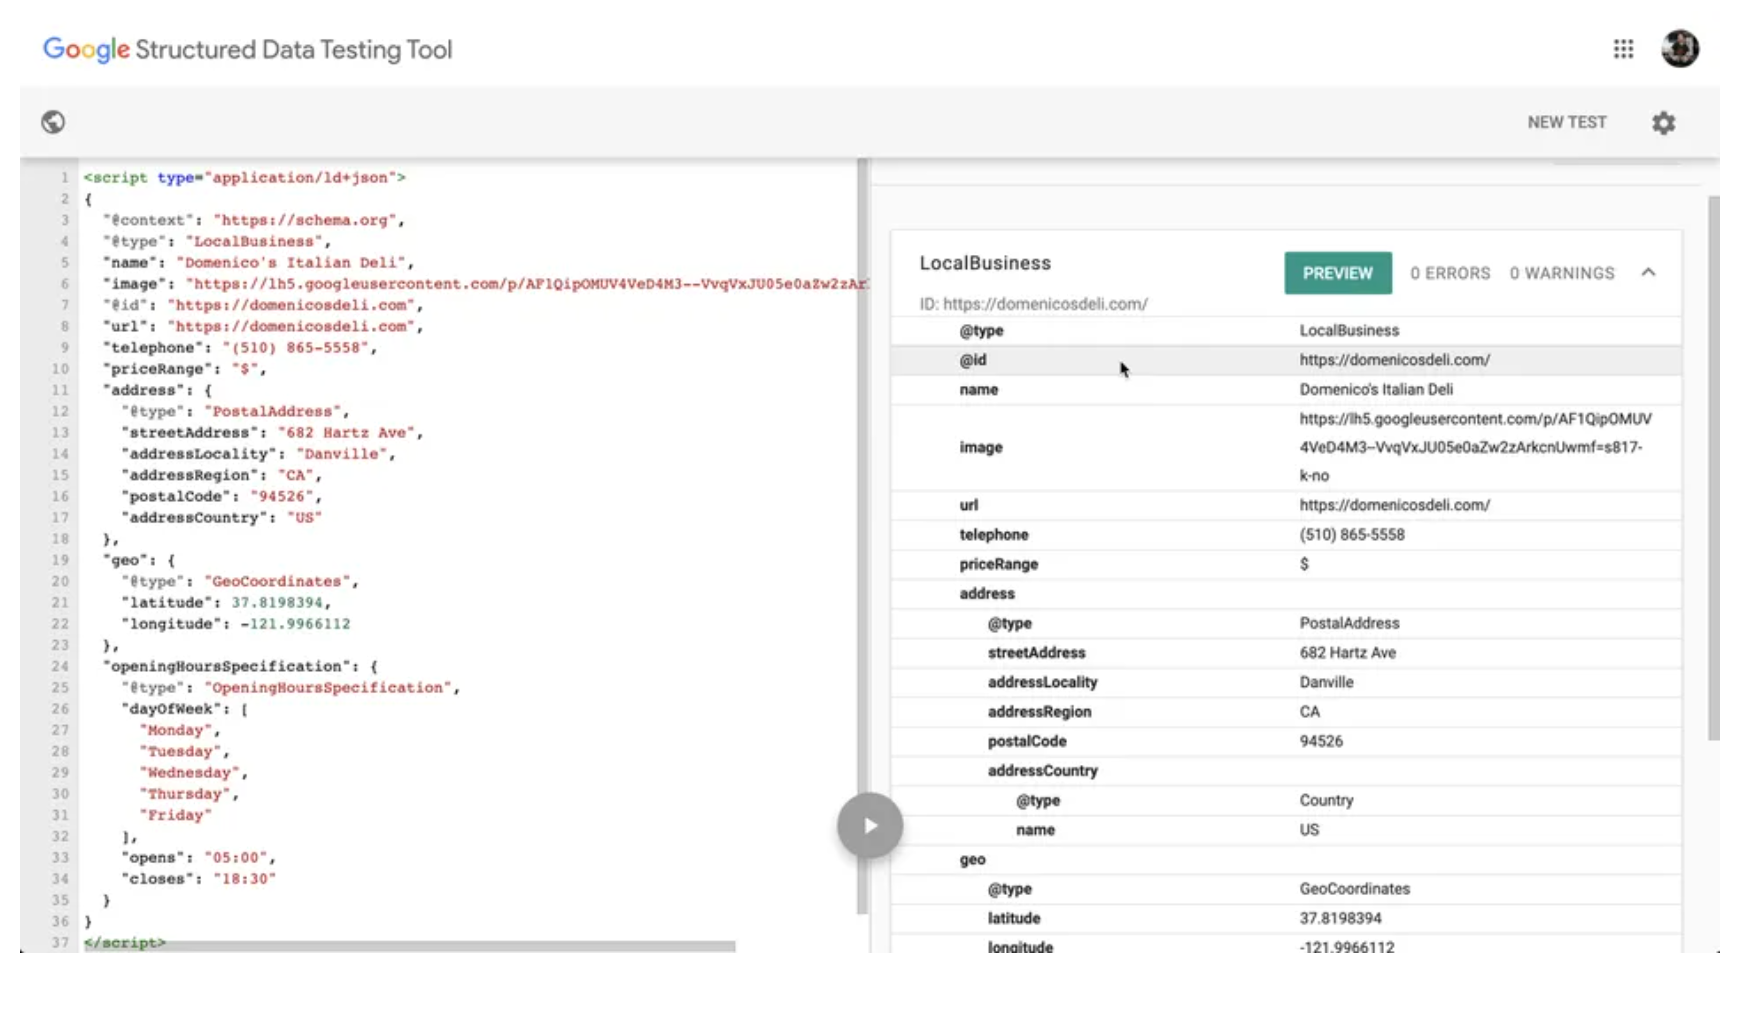The height and width of the screenshot is (1009, 1746).
Task: Click "Friday" in the code editor
Action: [176, 815]
